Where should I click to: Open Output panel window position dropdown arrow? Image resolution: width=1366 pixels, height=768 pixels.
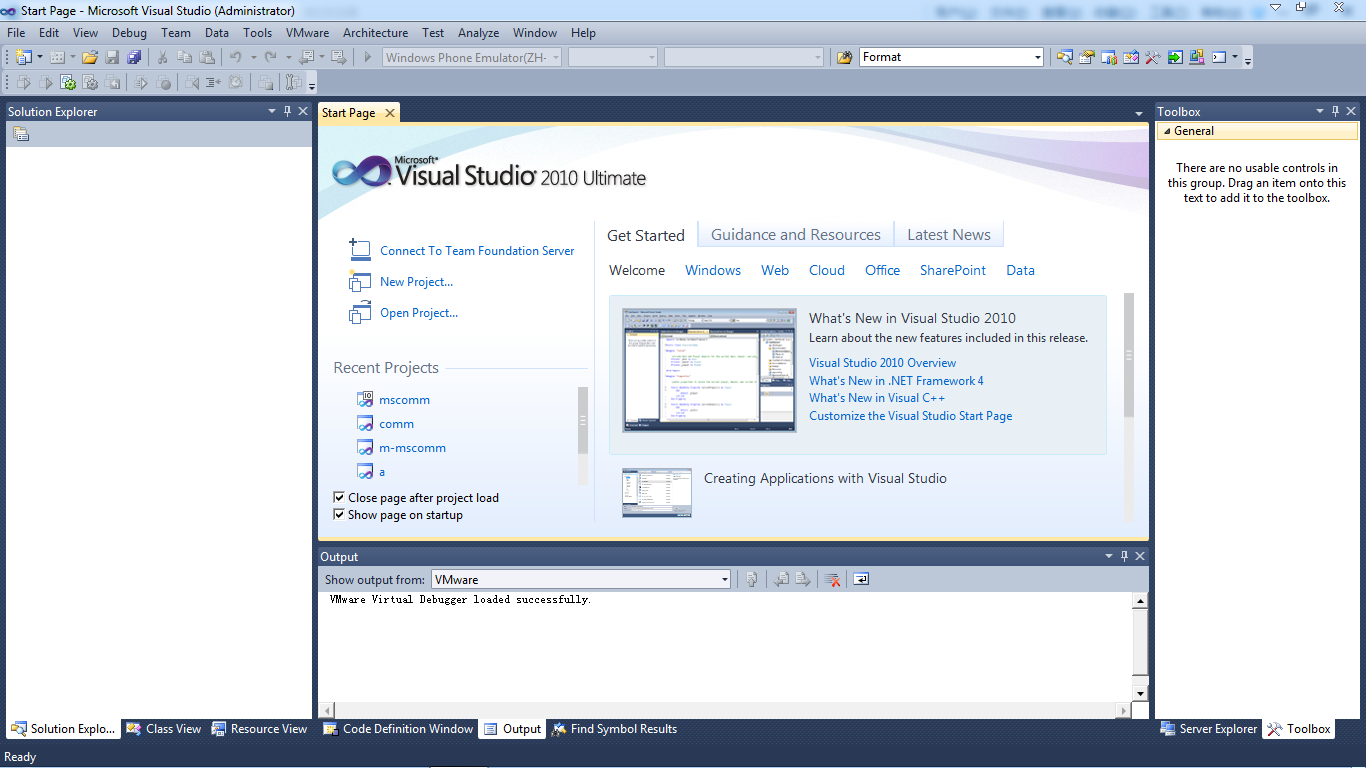(x=1109, y=556)
